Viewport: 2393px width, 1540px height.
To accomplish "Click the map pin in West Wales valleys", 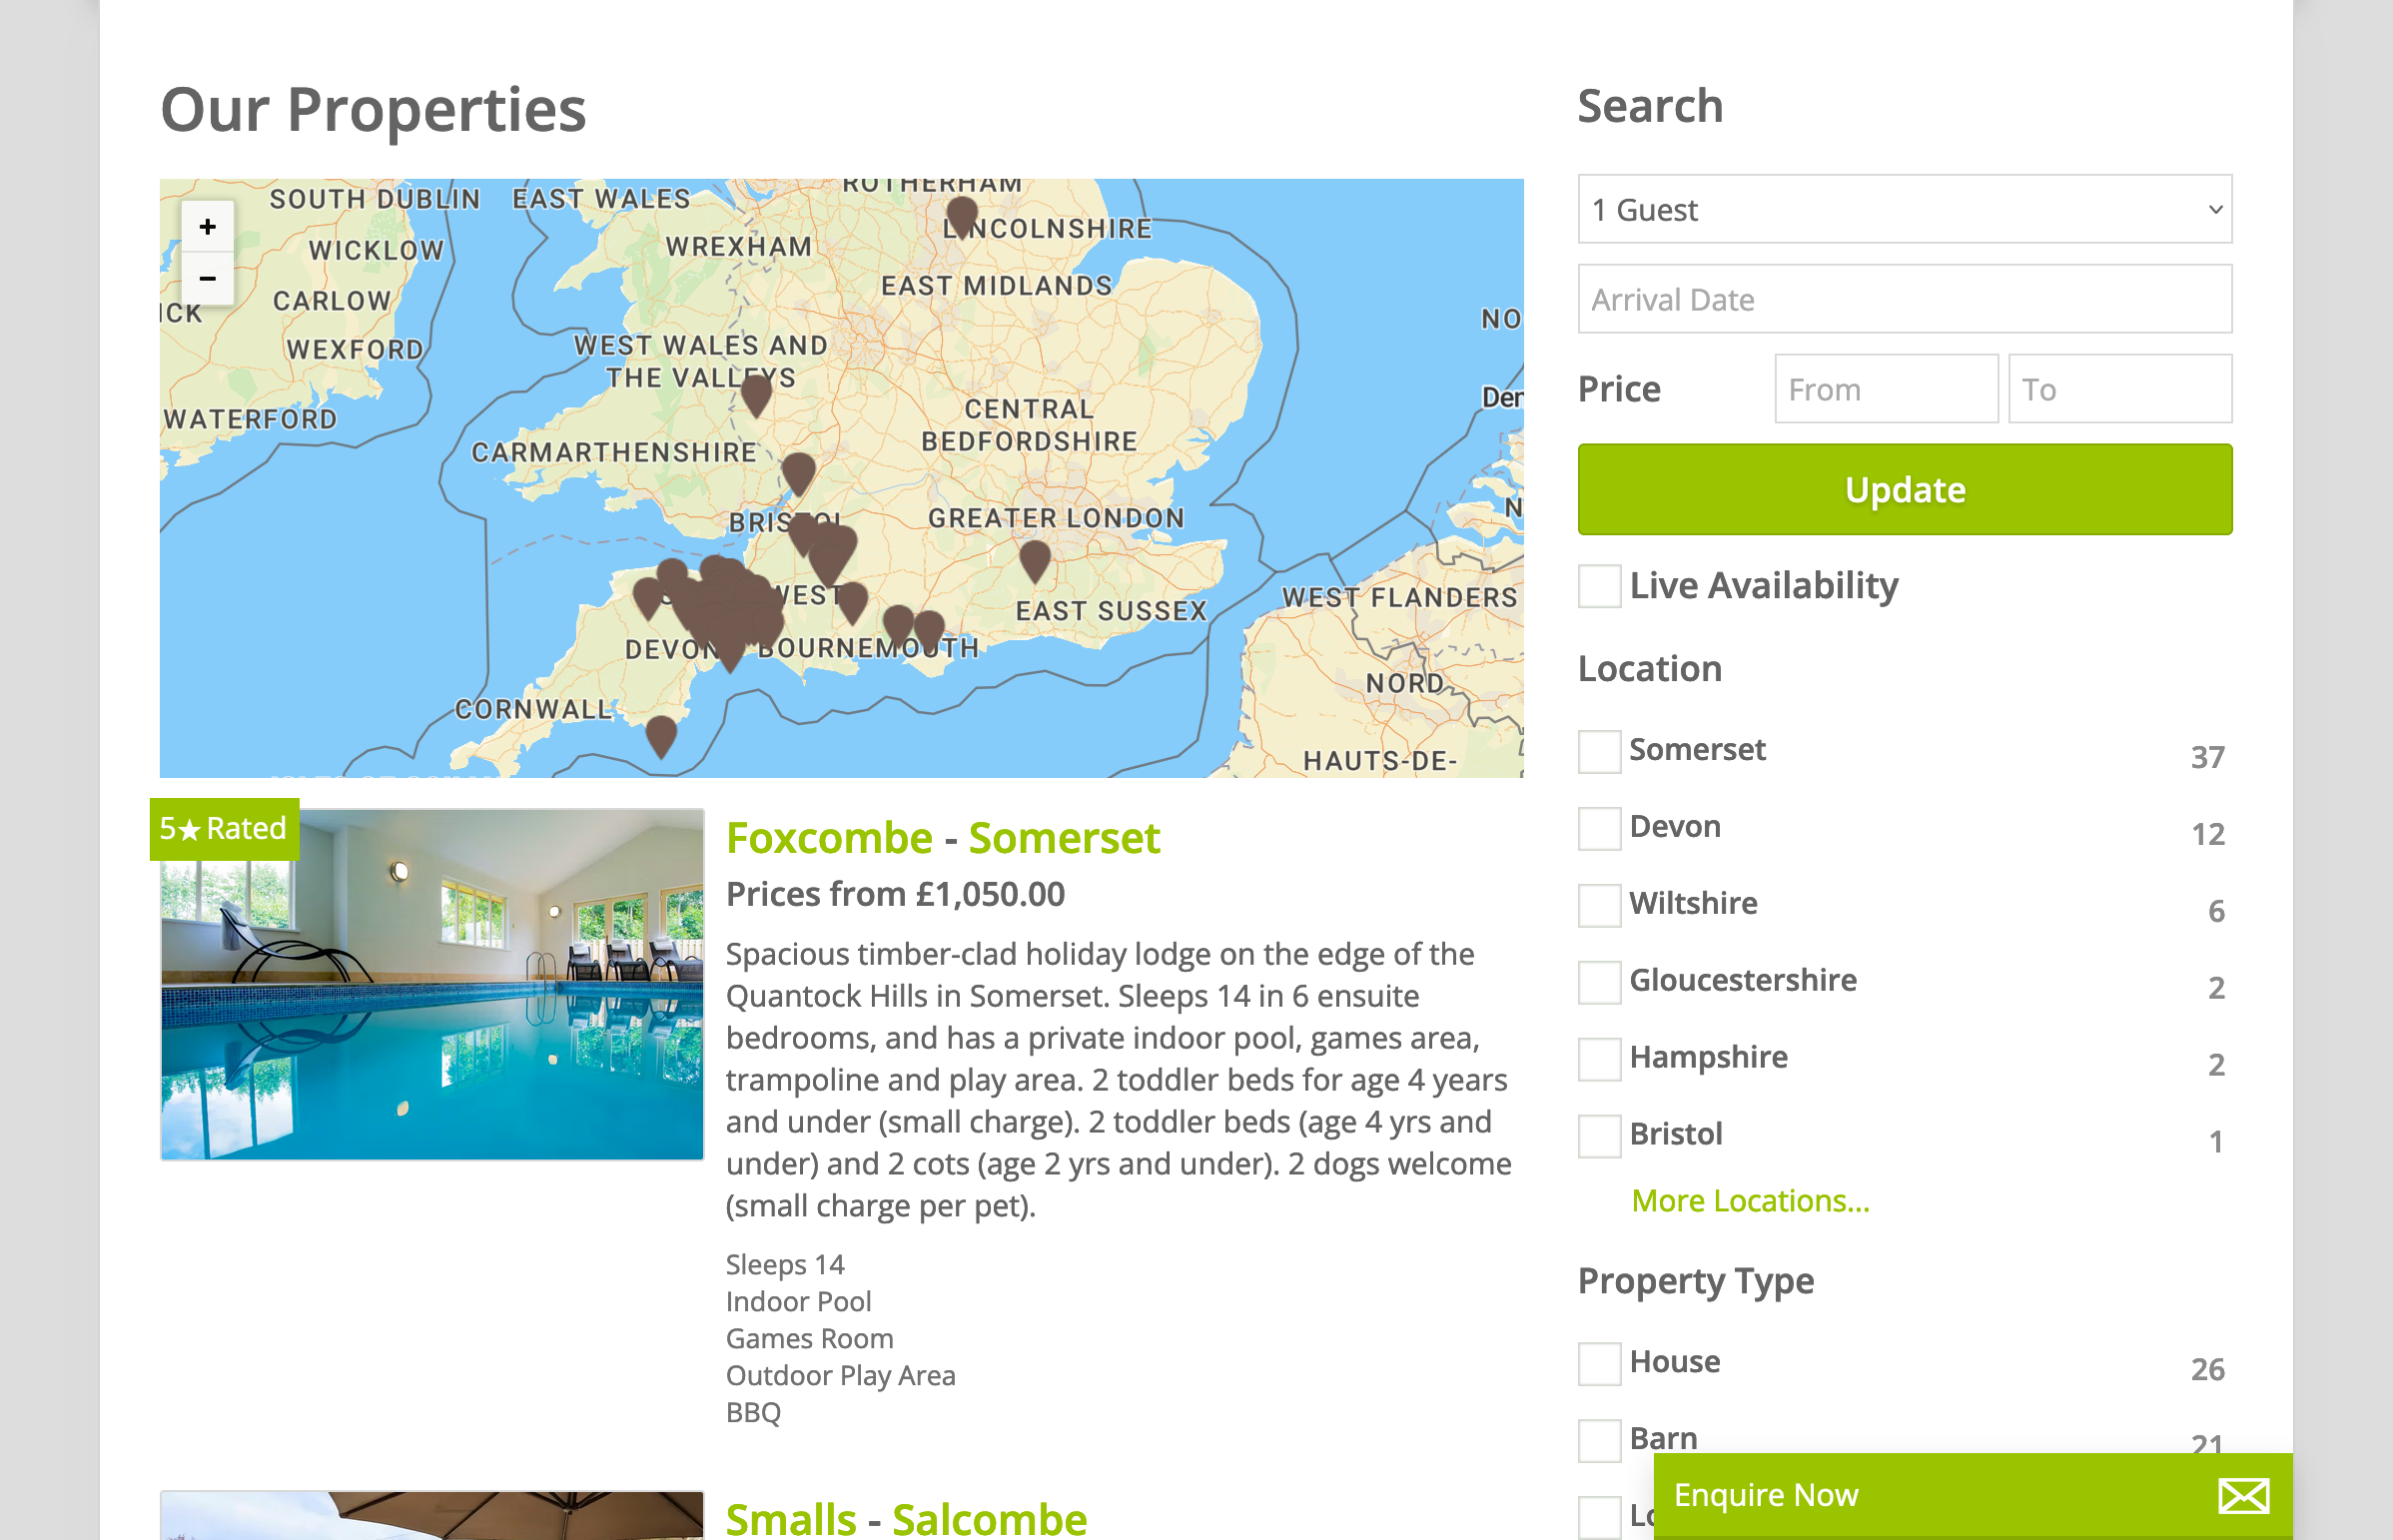I will 756,393.
